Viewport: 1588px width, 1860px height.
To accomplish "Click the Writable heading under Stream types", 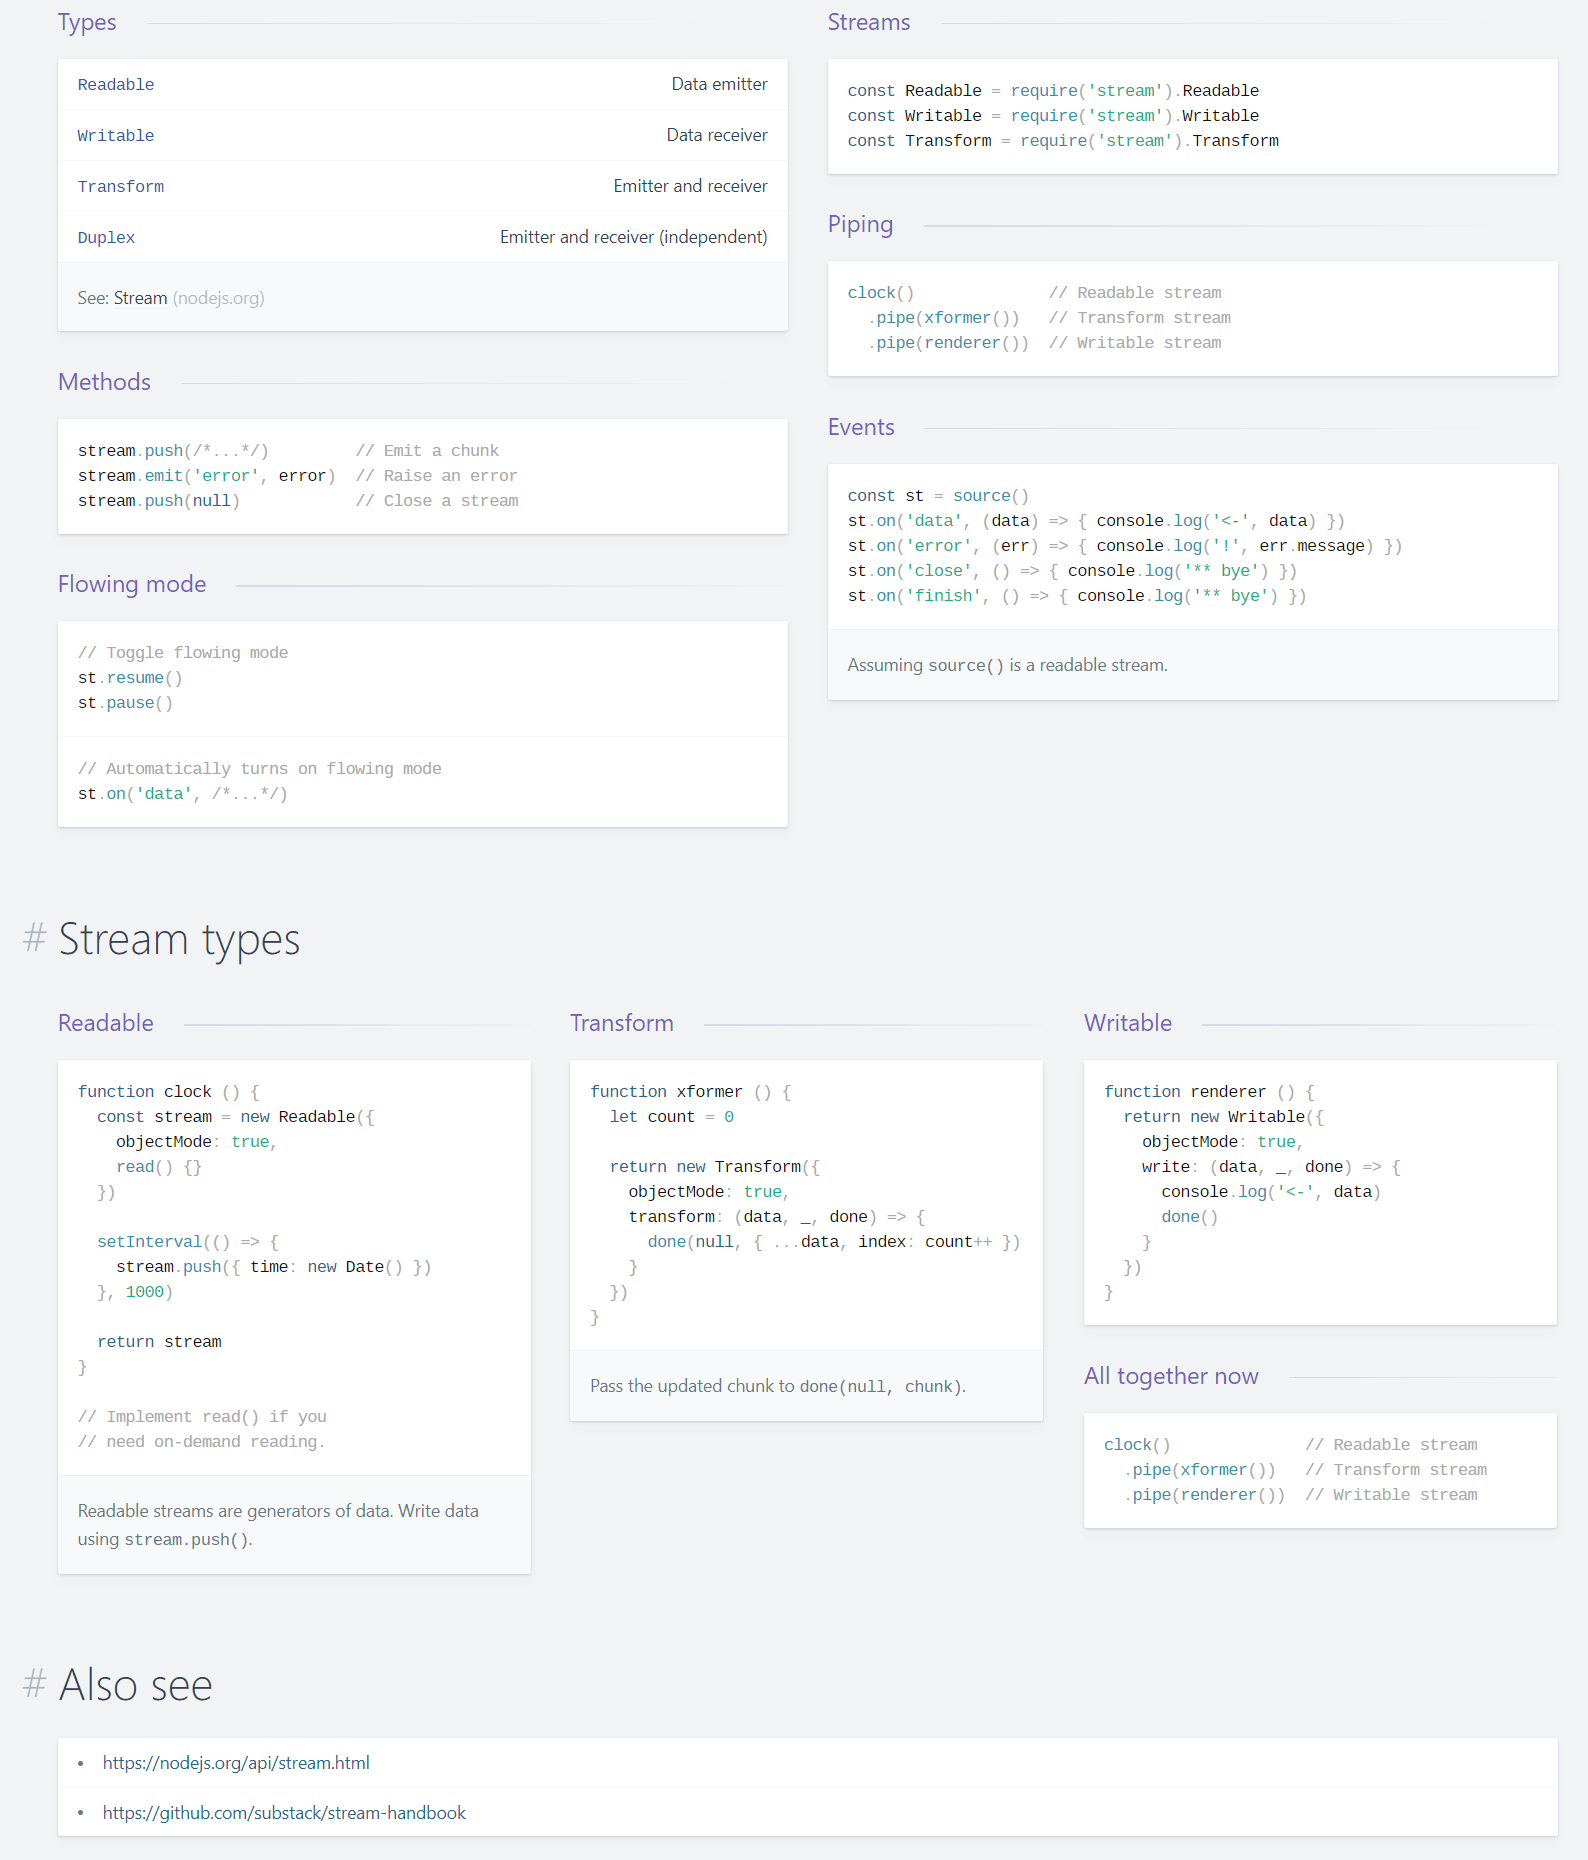I will pos(1127,1023).
